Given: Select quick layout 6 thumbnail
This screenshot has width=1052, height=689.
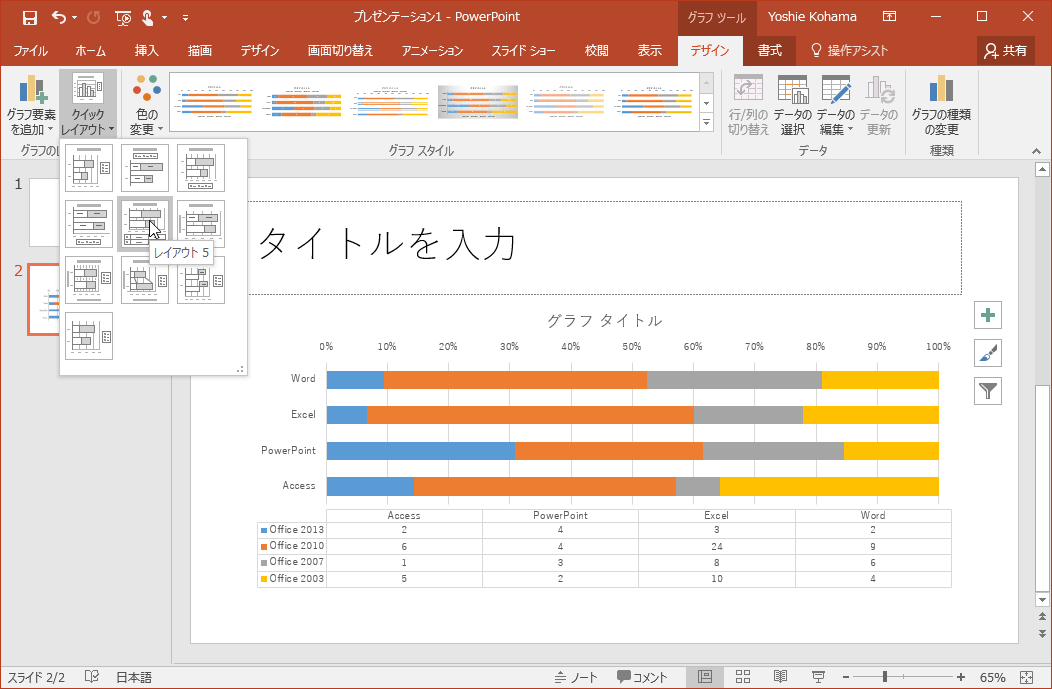Looking at the screenshot, I should point(201,224).
